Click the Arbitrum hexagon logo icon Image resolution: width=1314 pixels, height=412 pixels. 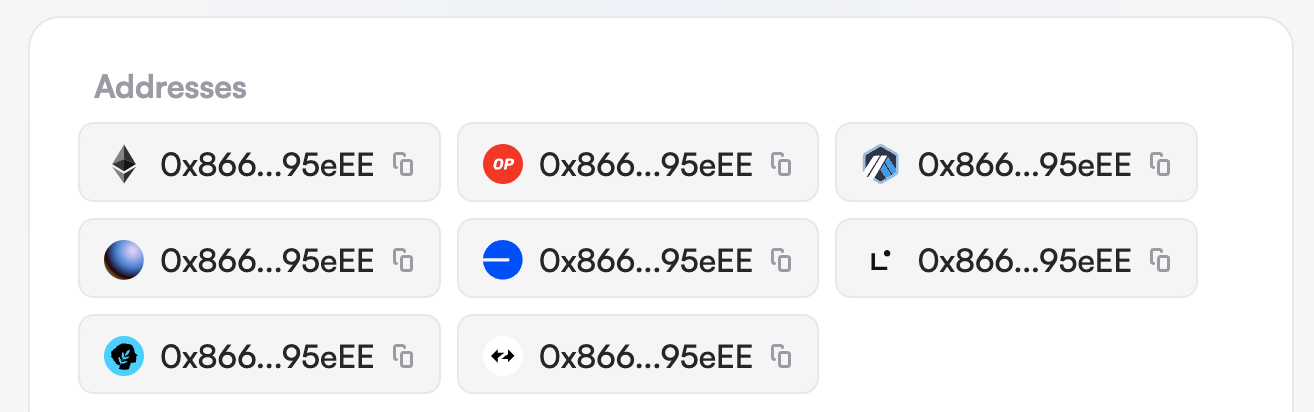[x=881, y=164]
